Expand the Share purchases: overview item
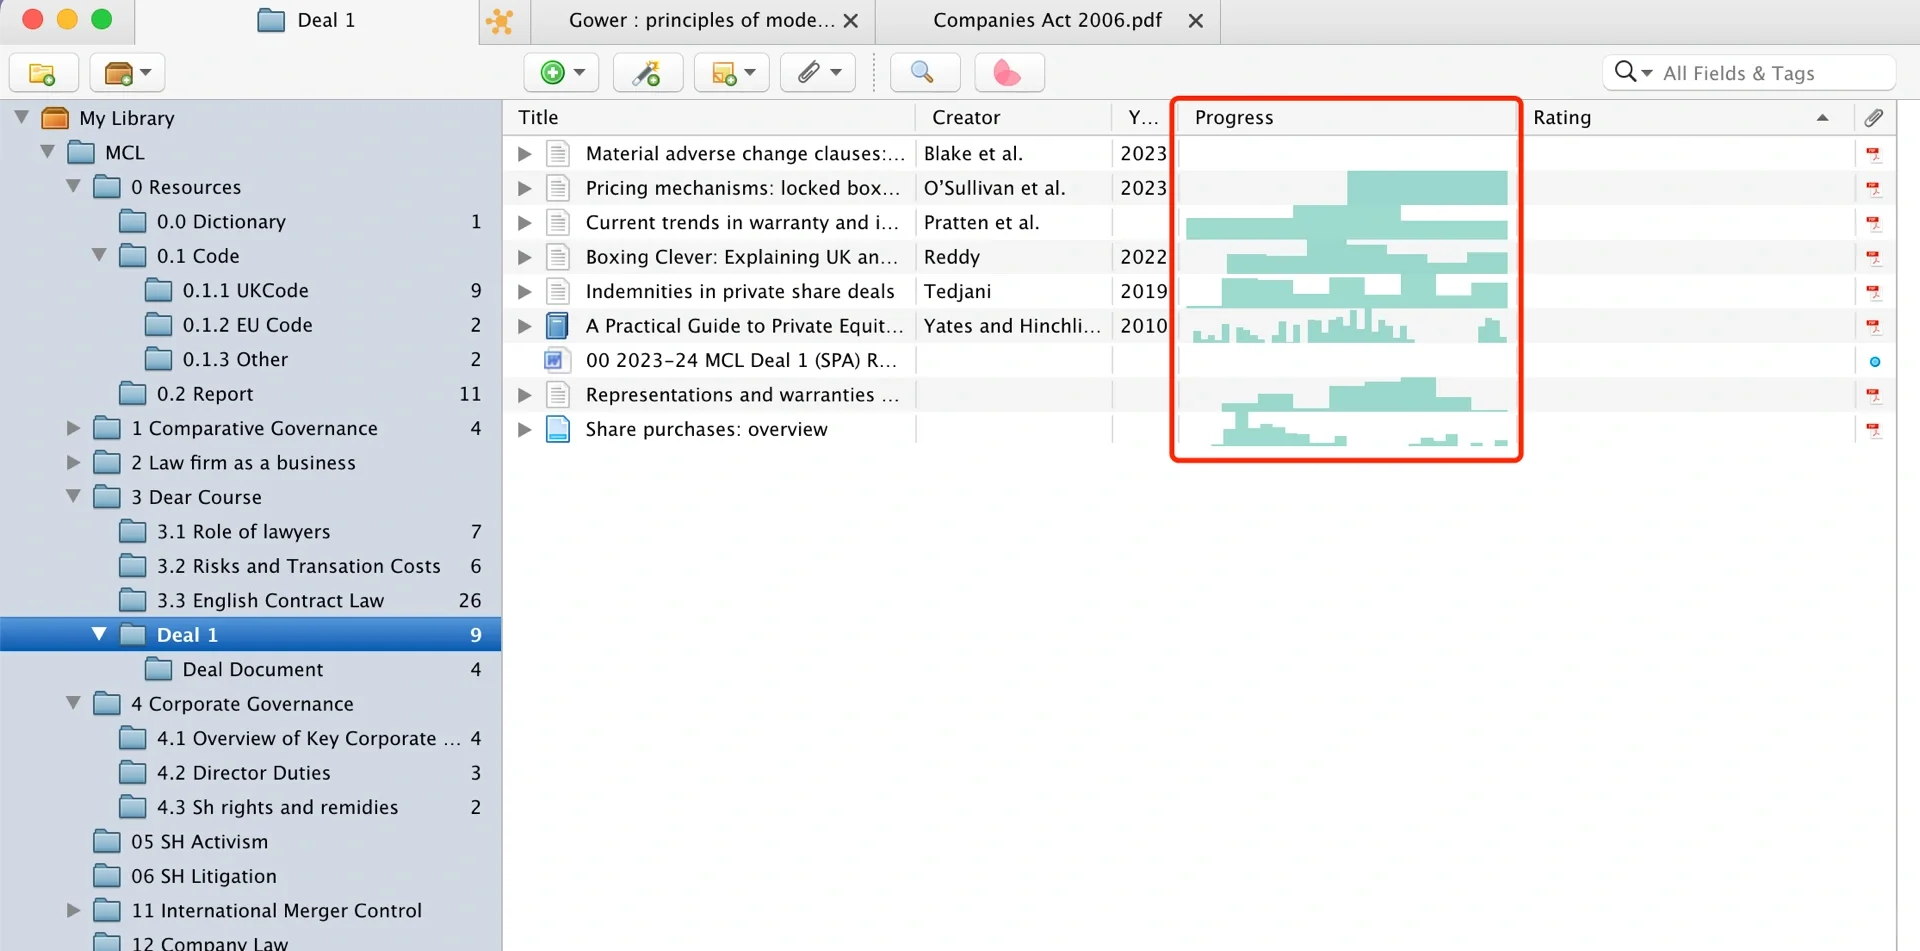The width and height of the screenshot is (1920, 951). coord(524,430)
